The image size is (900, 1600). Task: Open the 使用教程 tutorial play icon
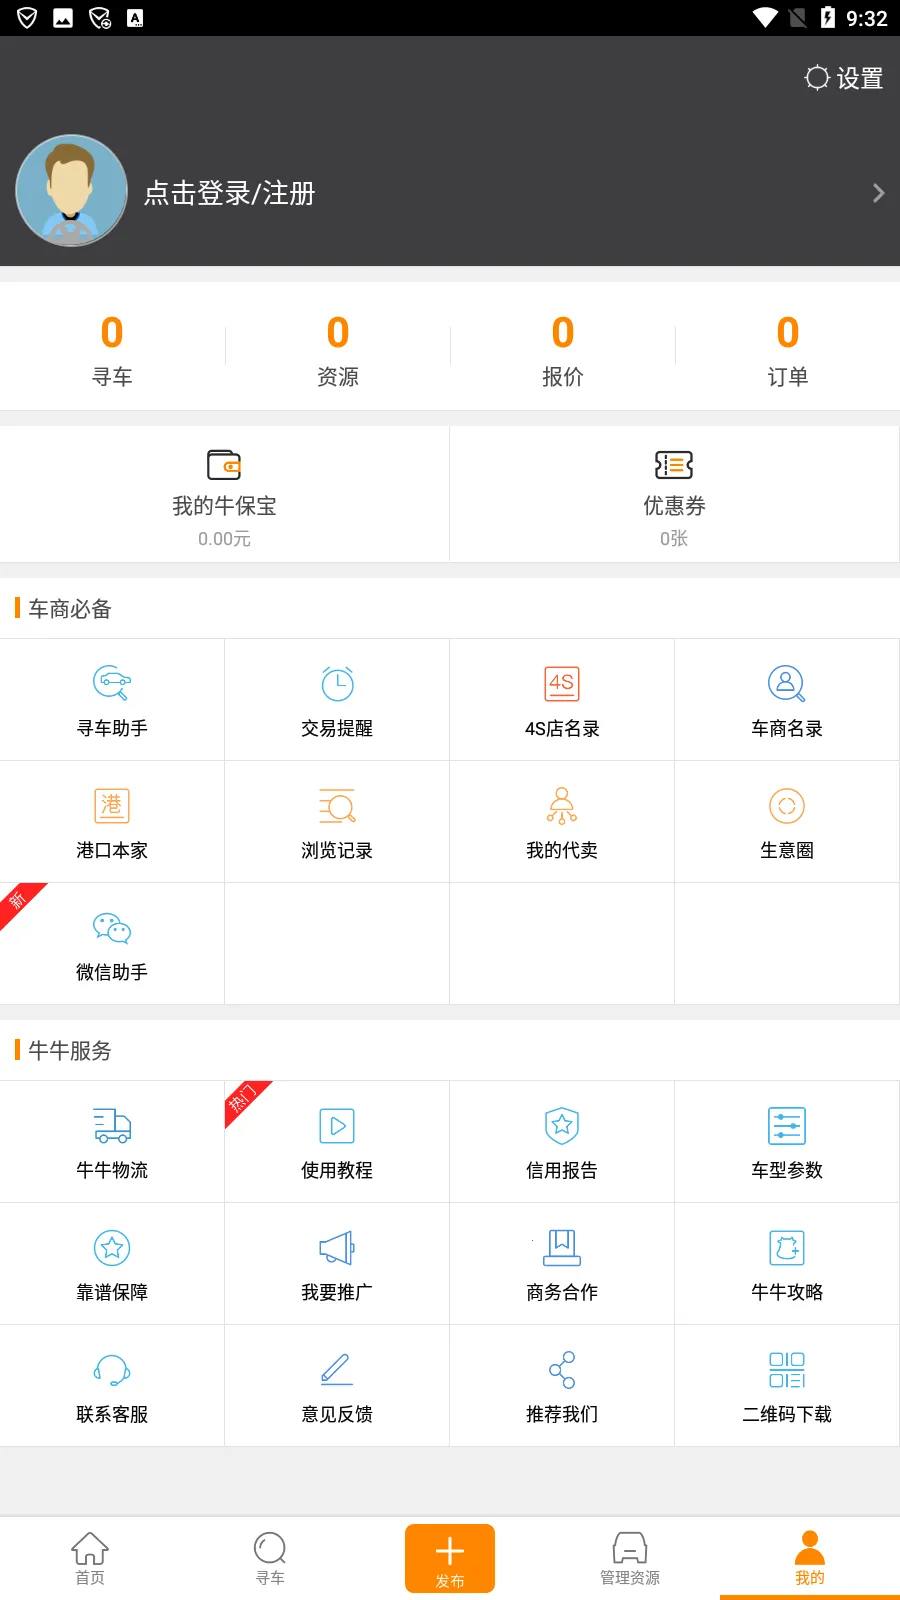tap(337, 1126)
